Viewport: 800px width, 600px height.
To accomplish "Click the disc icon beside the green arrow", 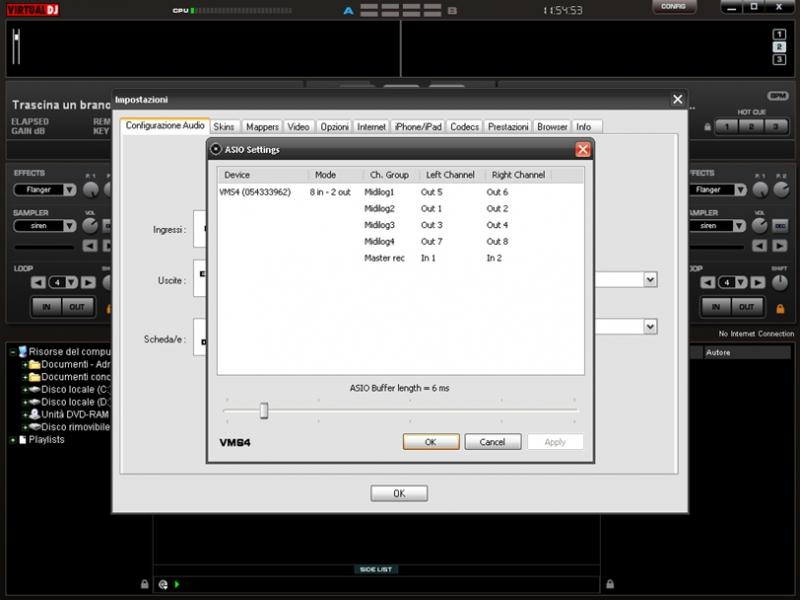I will click(163, 585).
